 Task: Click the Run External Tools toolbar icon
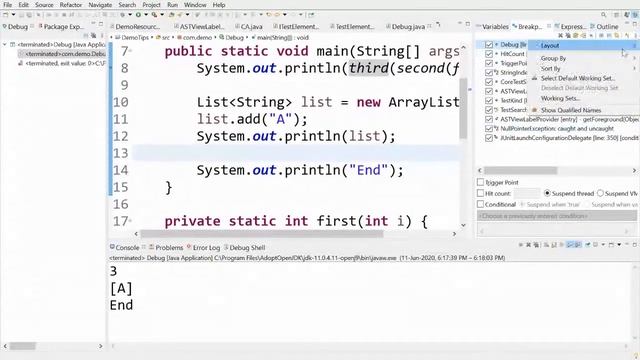[154, 15]
